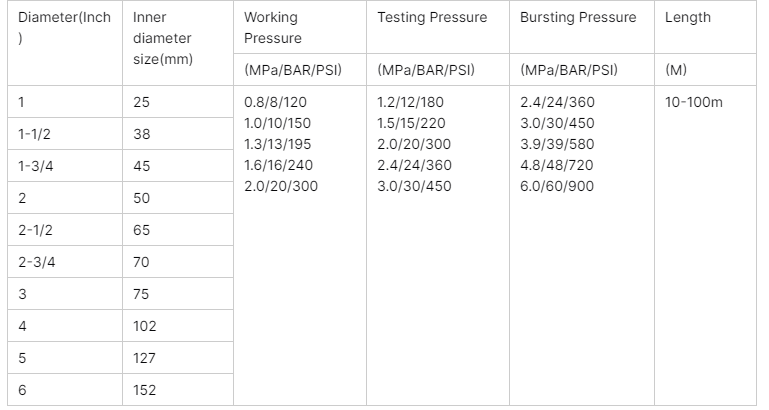Select the Inner diameter size(mm) header
769x410 pixels.
pyautogui.click(x=178, y=43)
